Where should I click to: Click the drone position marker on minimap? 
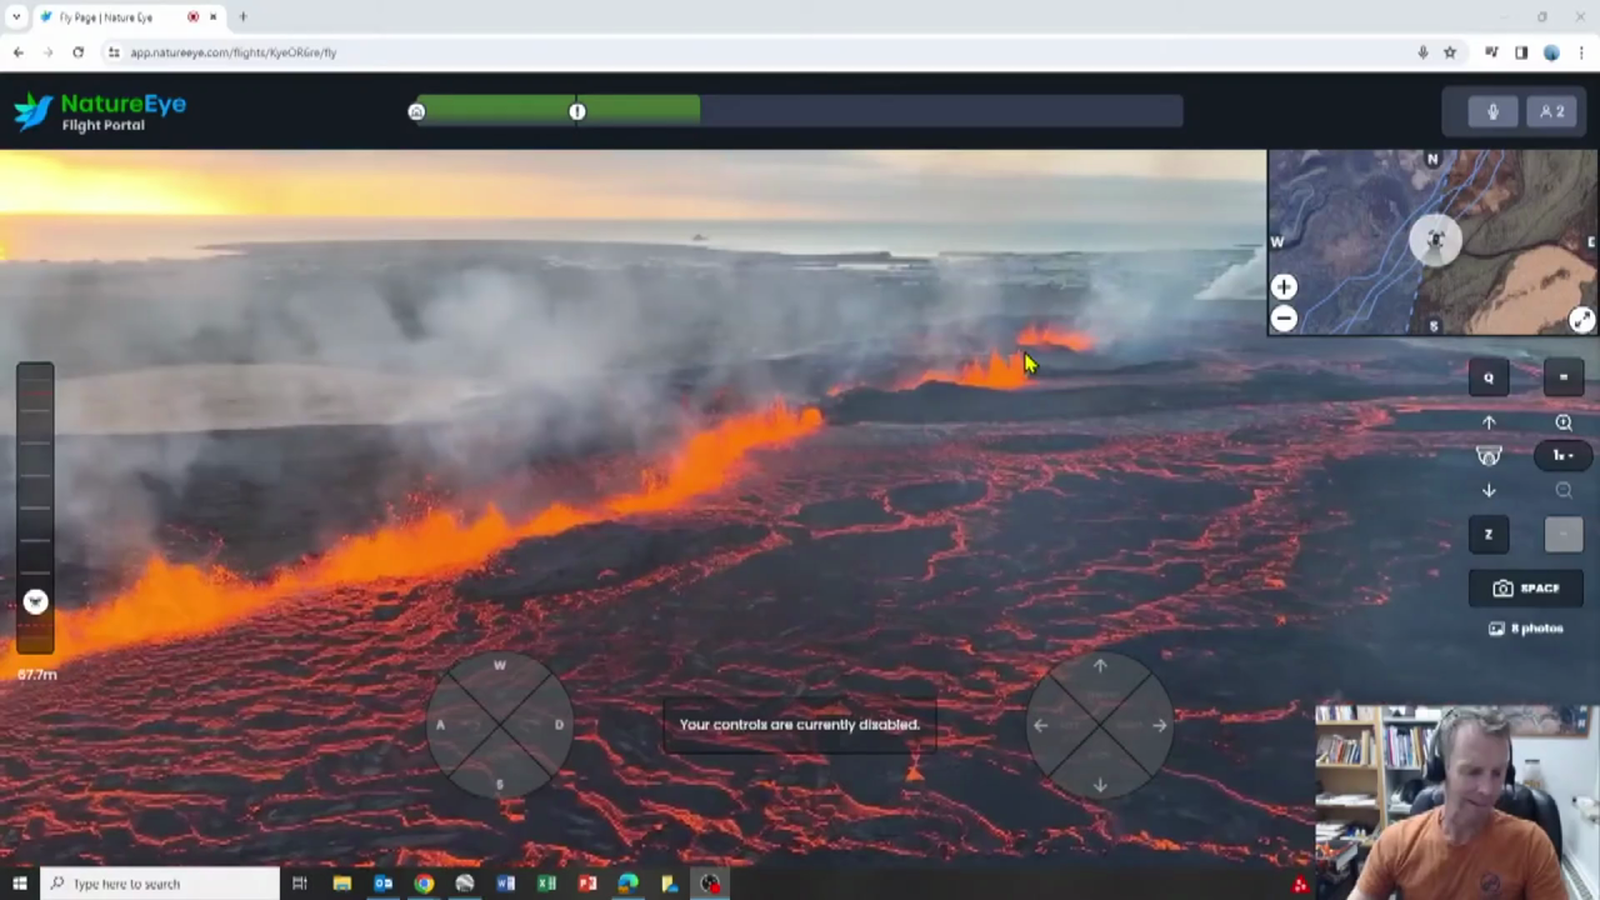click(x=1435, y=240)
